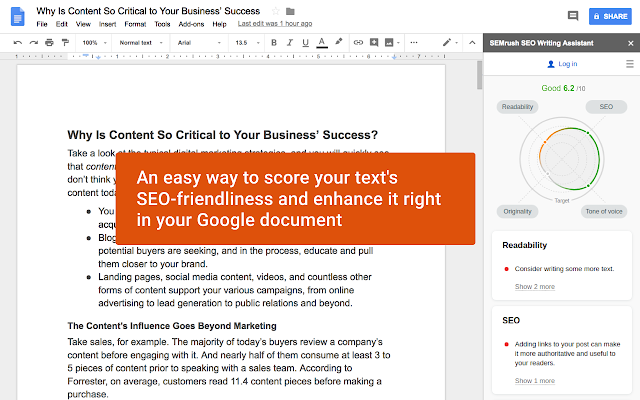Viewport: 640px width, 400px height.
Task: Open the Arial font dropdown
Action: point(200,42)
